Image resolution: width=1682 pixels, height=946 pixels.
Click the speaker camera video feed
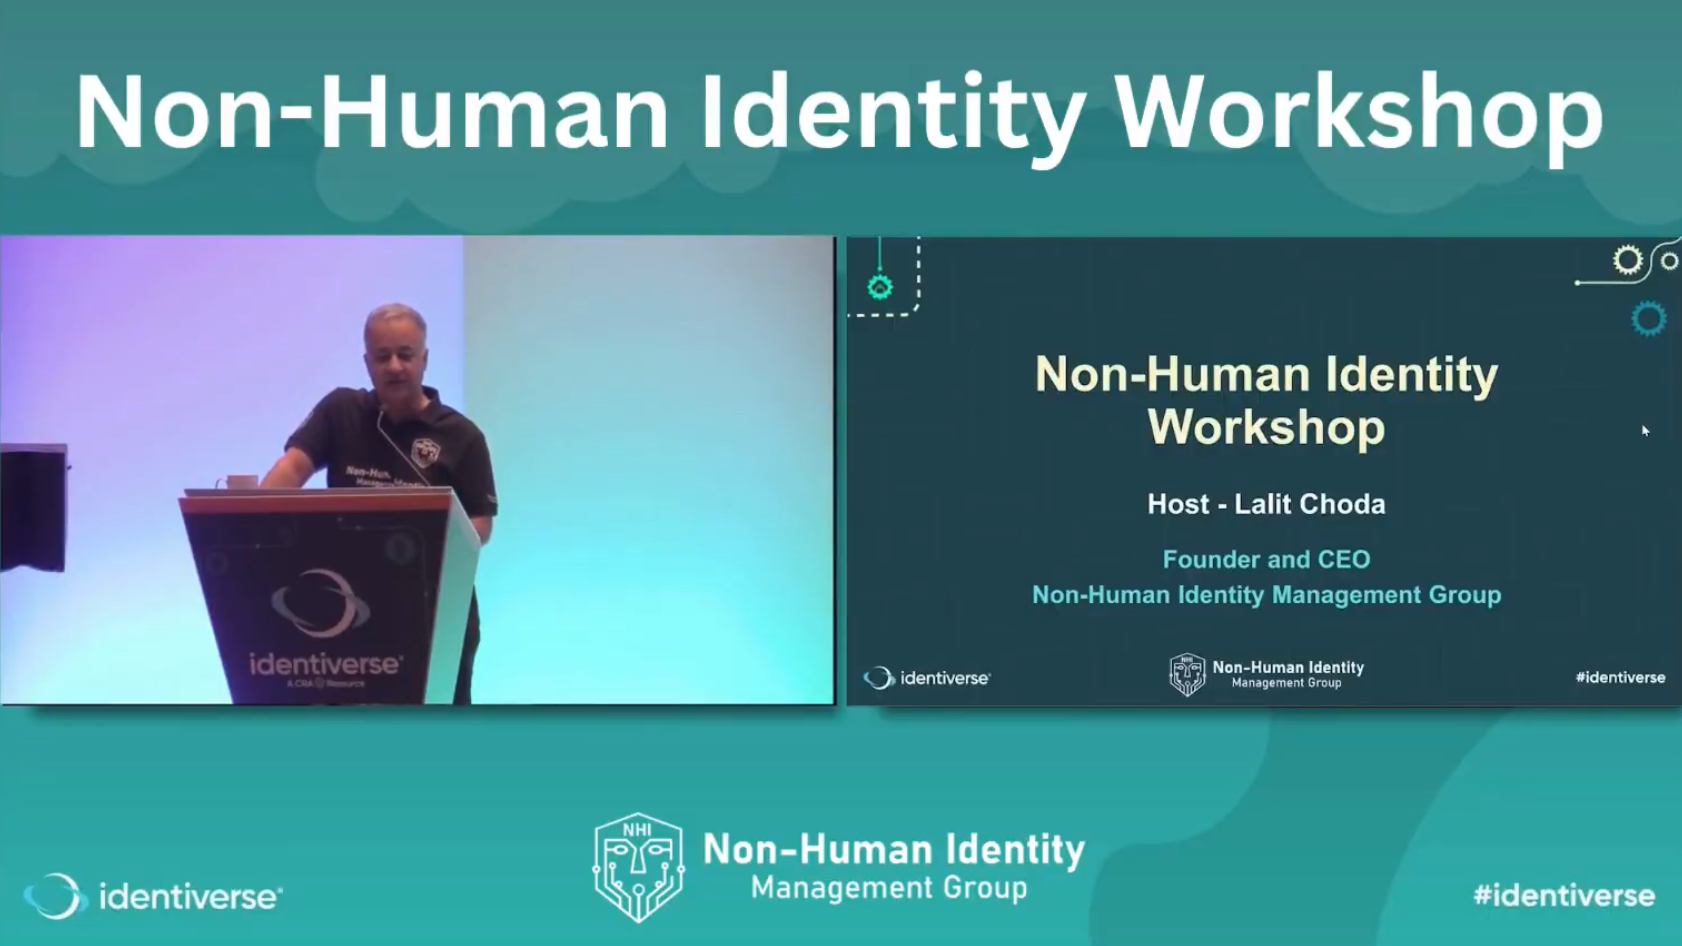point(418,470)
